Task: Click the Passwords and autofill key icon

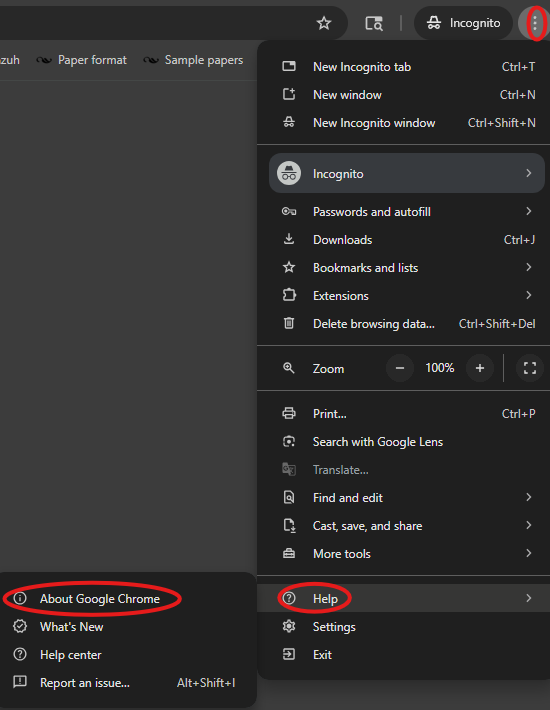Action: click(289, 211)
